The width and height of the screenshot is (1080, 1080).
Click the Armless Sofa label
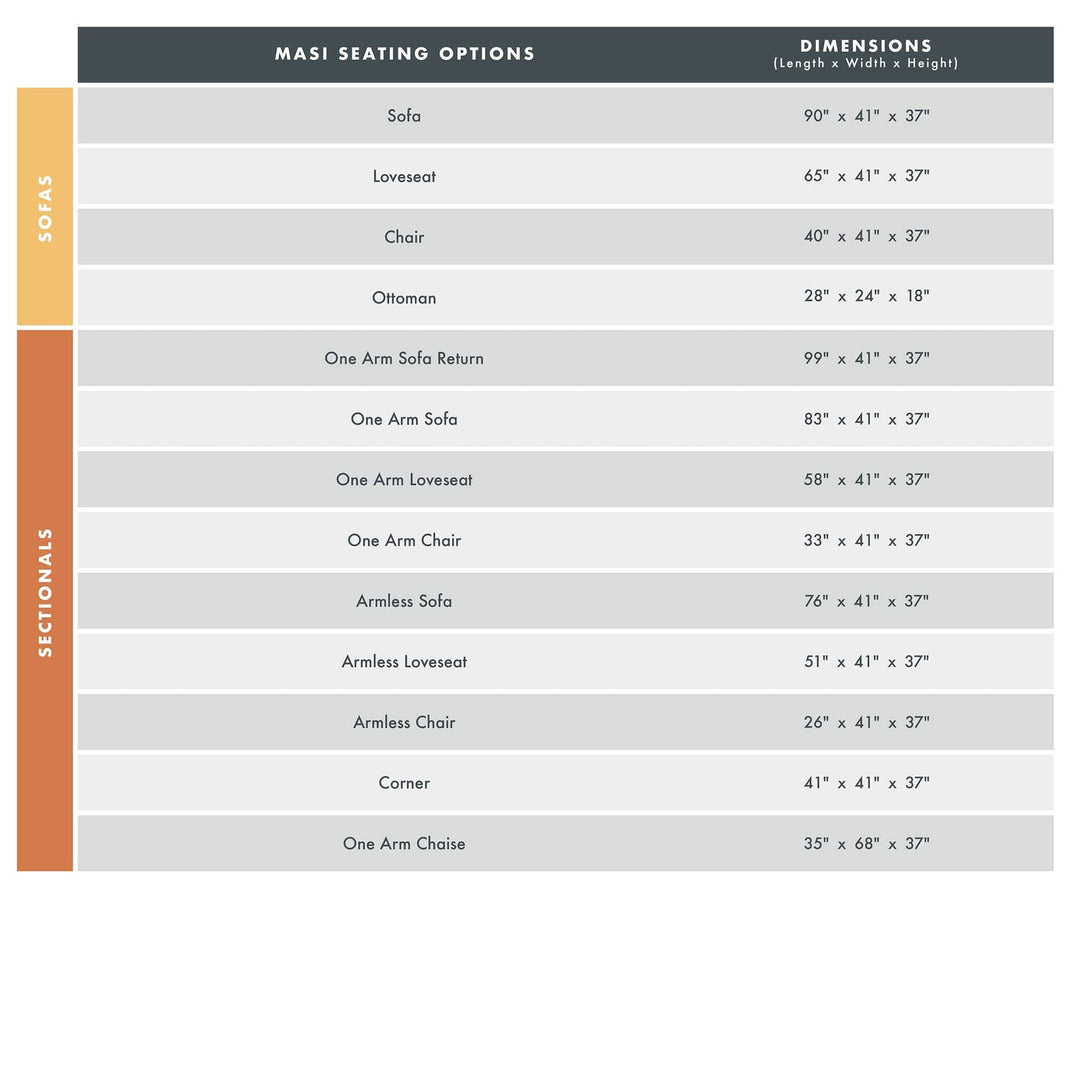[x=404, y=601]
